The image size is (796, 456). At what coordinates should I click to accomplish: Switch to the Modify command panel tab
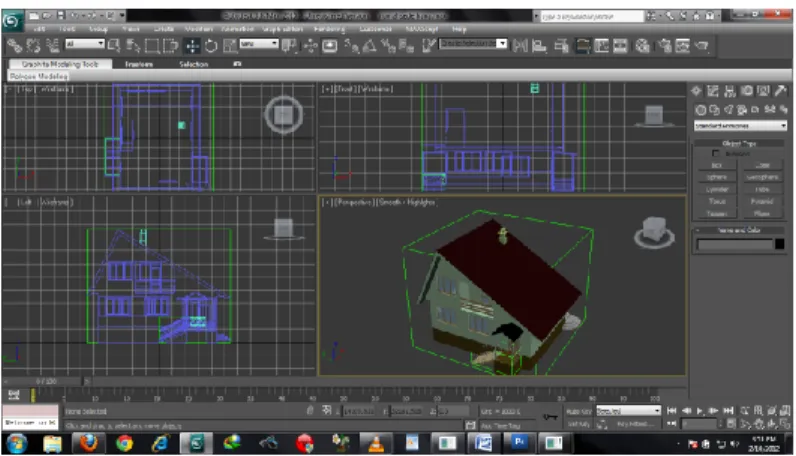pos(713,91)
